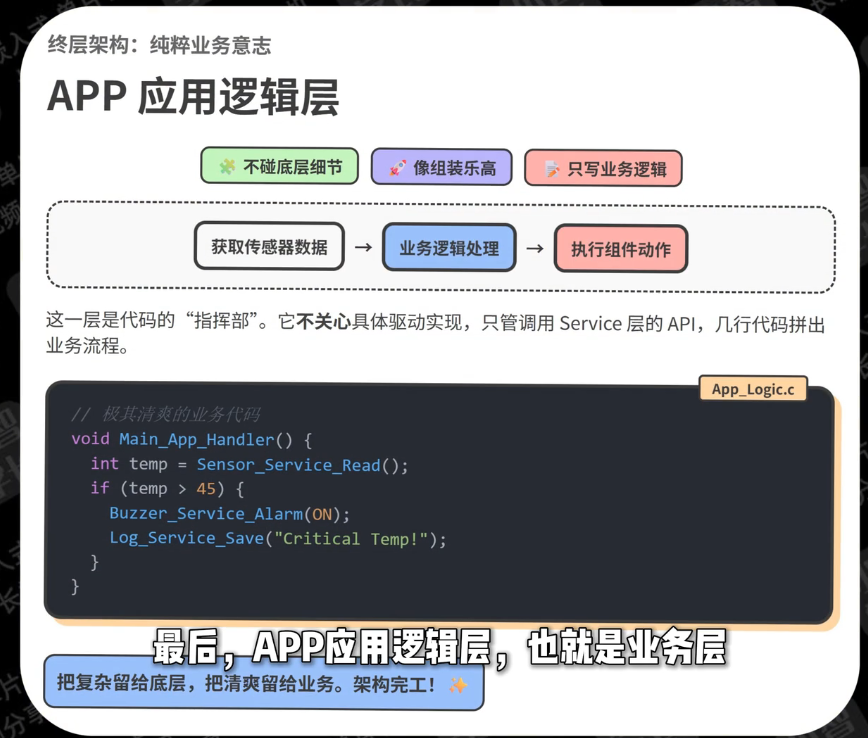Click the 业务逻辑处理 flow box
Screen dimensions: 868x738
[x=449, y=247]
